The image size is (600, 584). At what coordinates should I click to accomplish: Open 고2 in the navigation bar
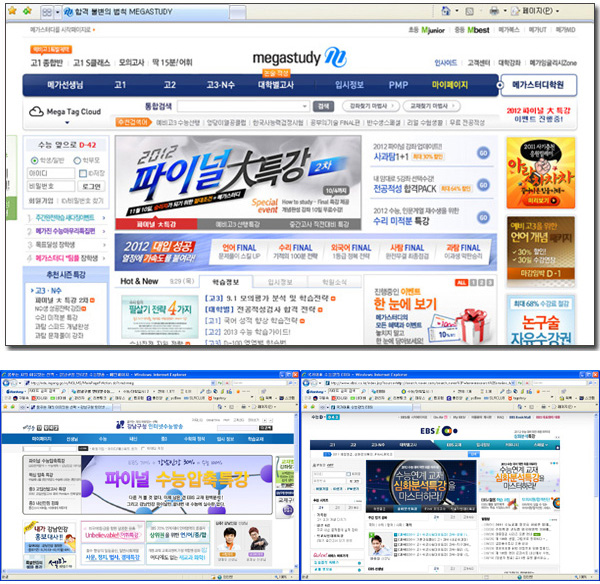170,85
